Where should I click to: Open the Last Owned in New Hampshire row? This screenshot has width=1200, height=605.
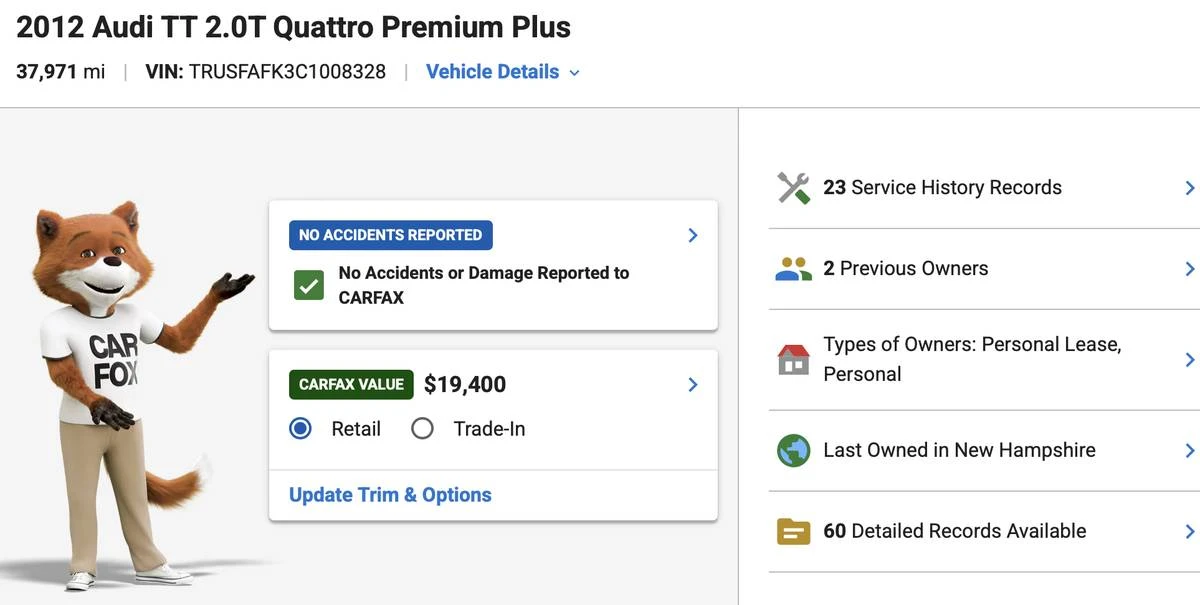(984, 450)
